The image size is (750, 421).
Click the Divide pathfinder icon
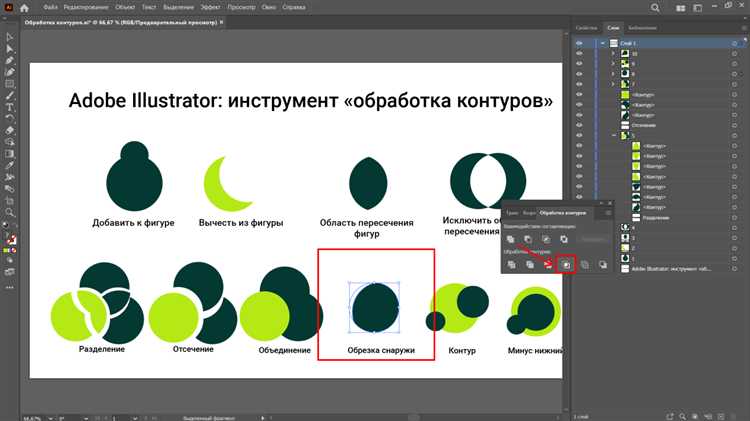tap(510, 265)
